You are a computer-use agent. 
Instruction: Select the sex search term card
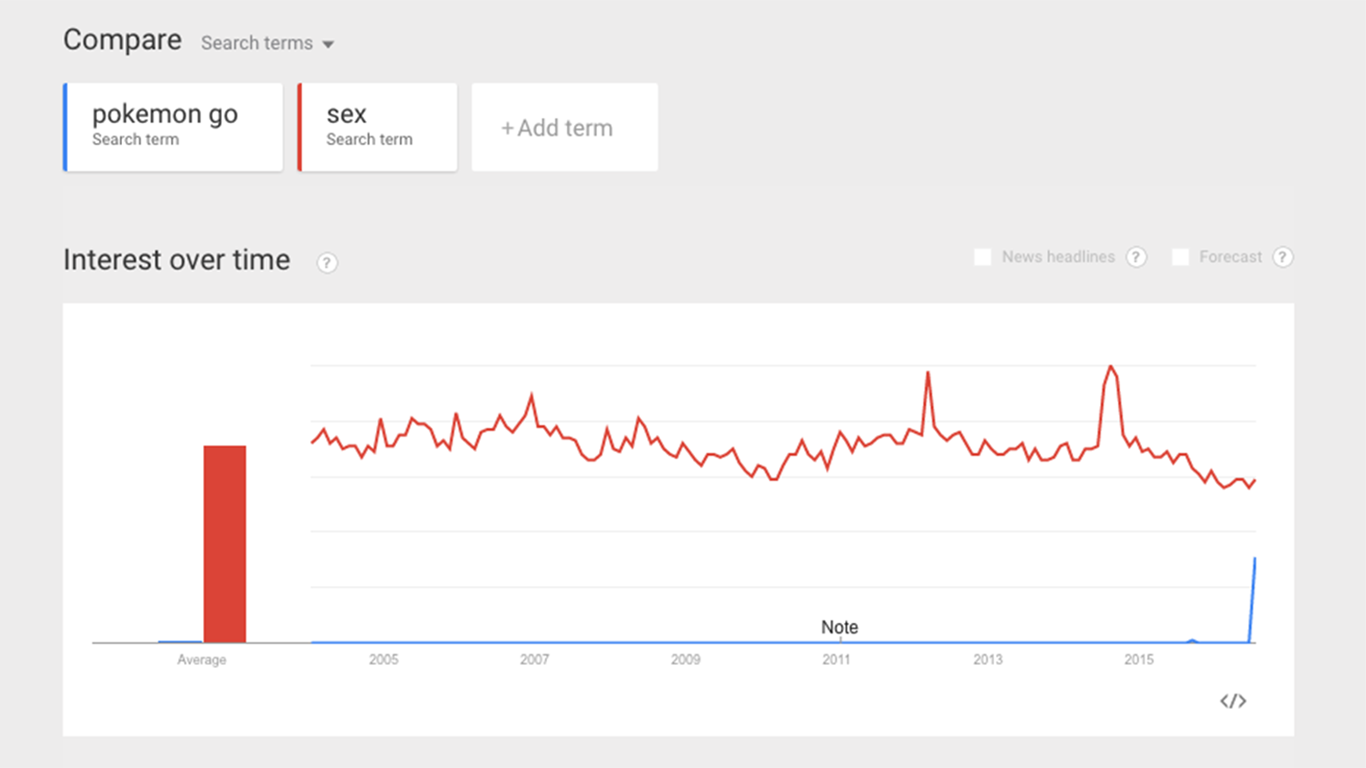pos(377,127)
